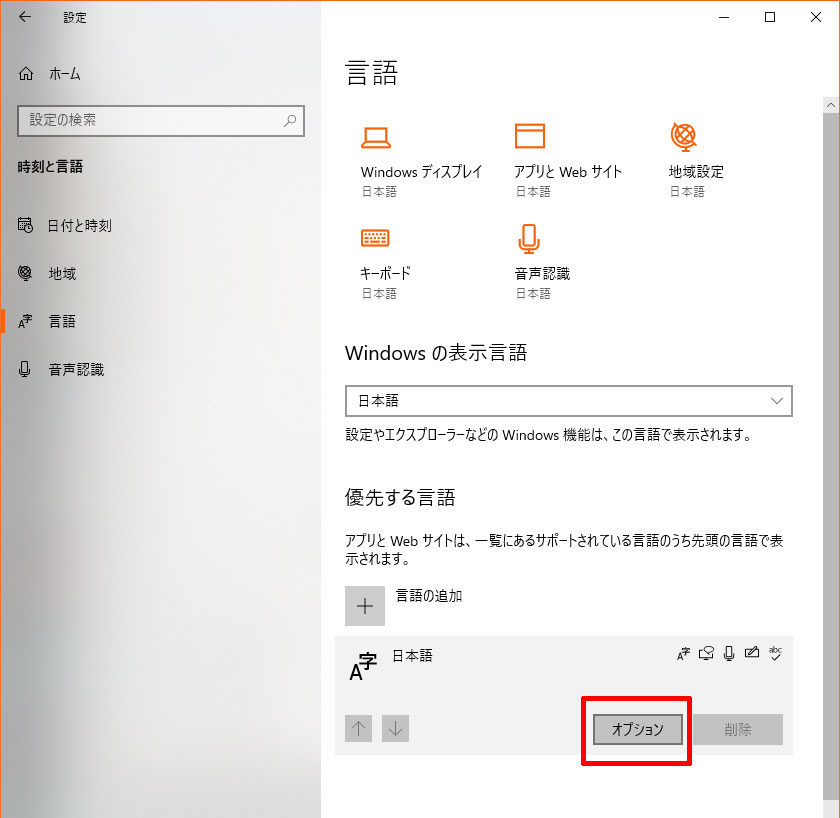This screenshot has height=818, width=840.
Task: Close the 設定 window
Action: pyautogui.click(x=815, y=17)
